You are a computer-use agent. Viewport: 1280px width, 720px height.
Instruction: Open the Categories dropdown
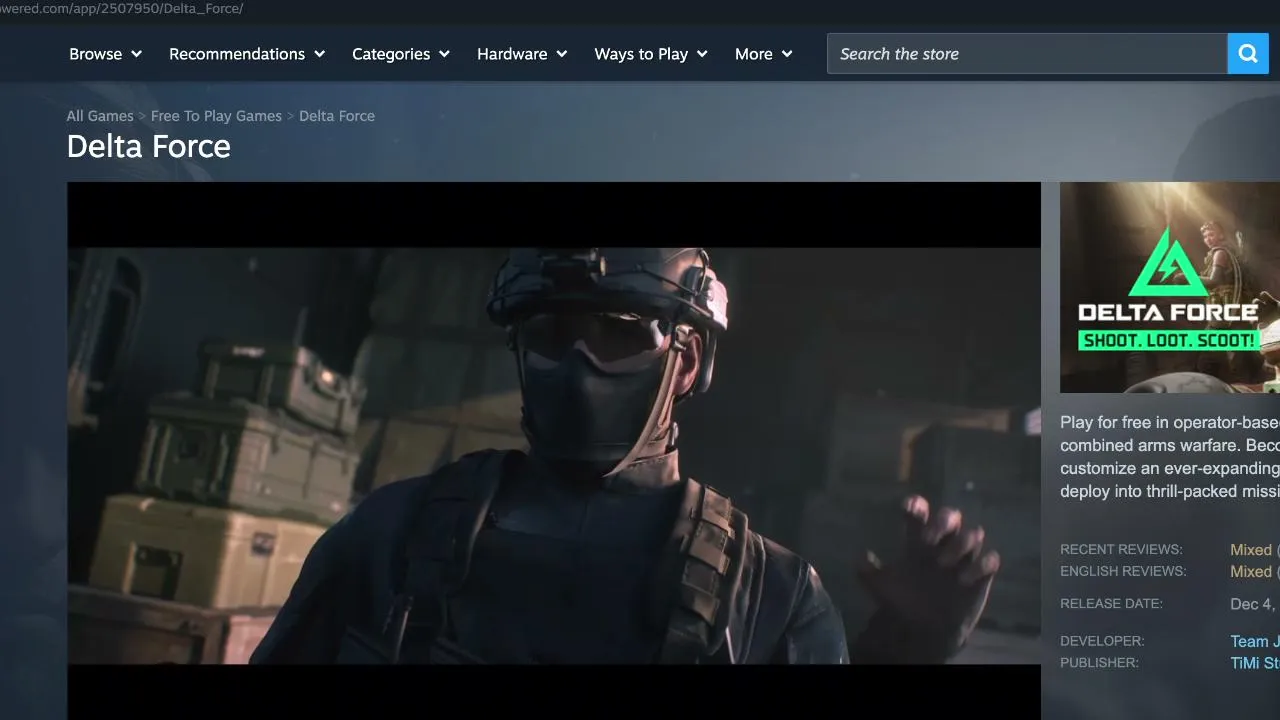point(401,54)
